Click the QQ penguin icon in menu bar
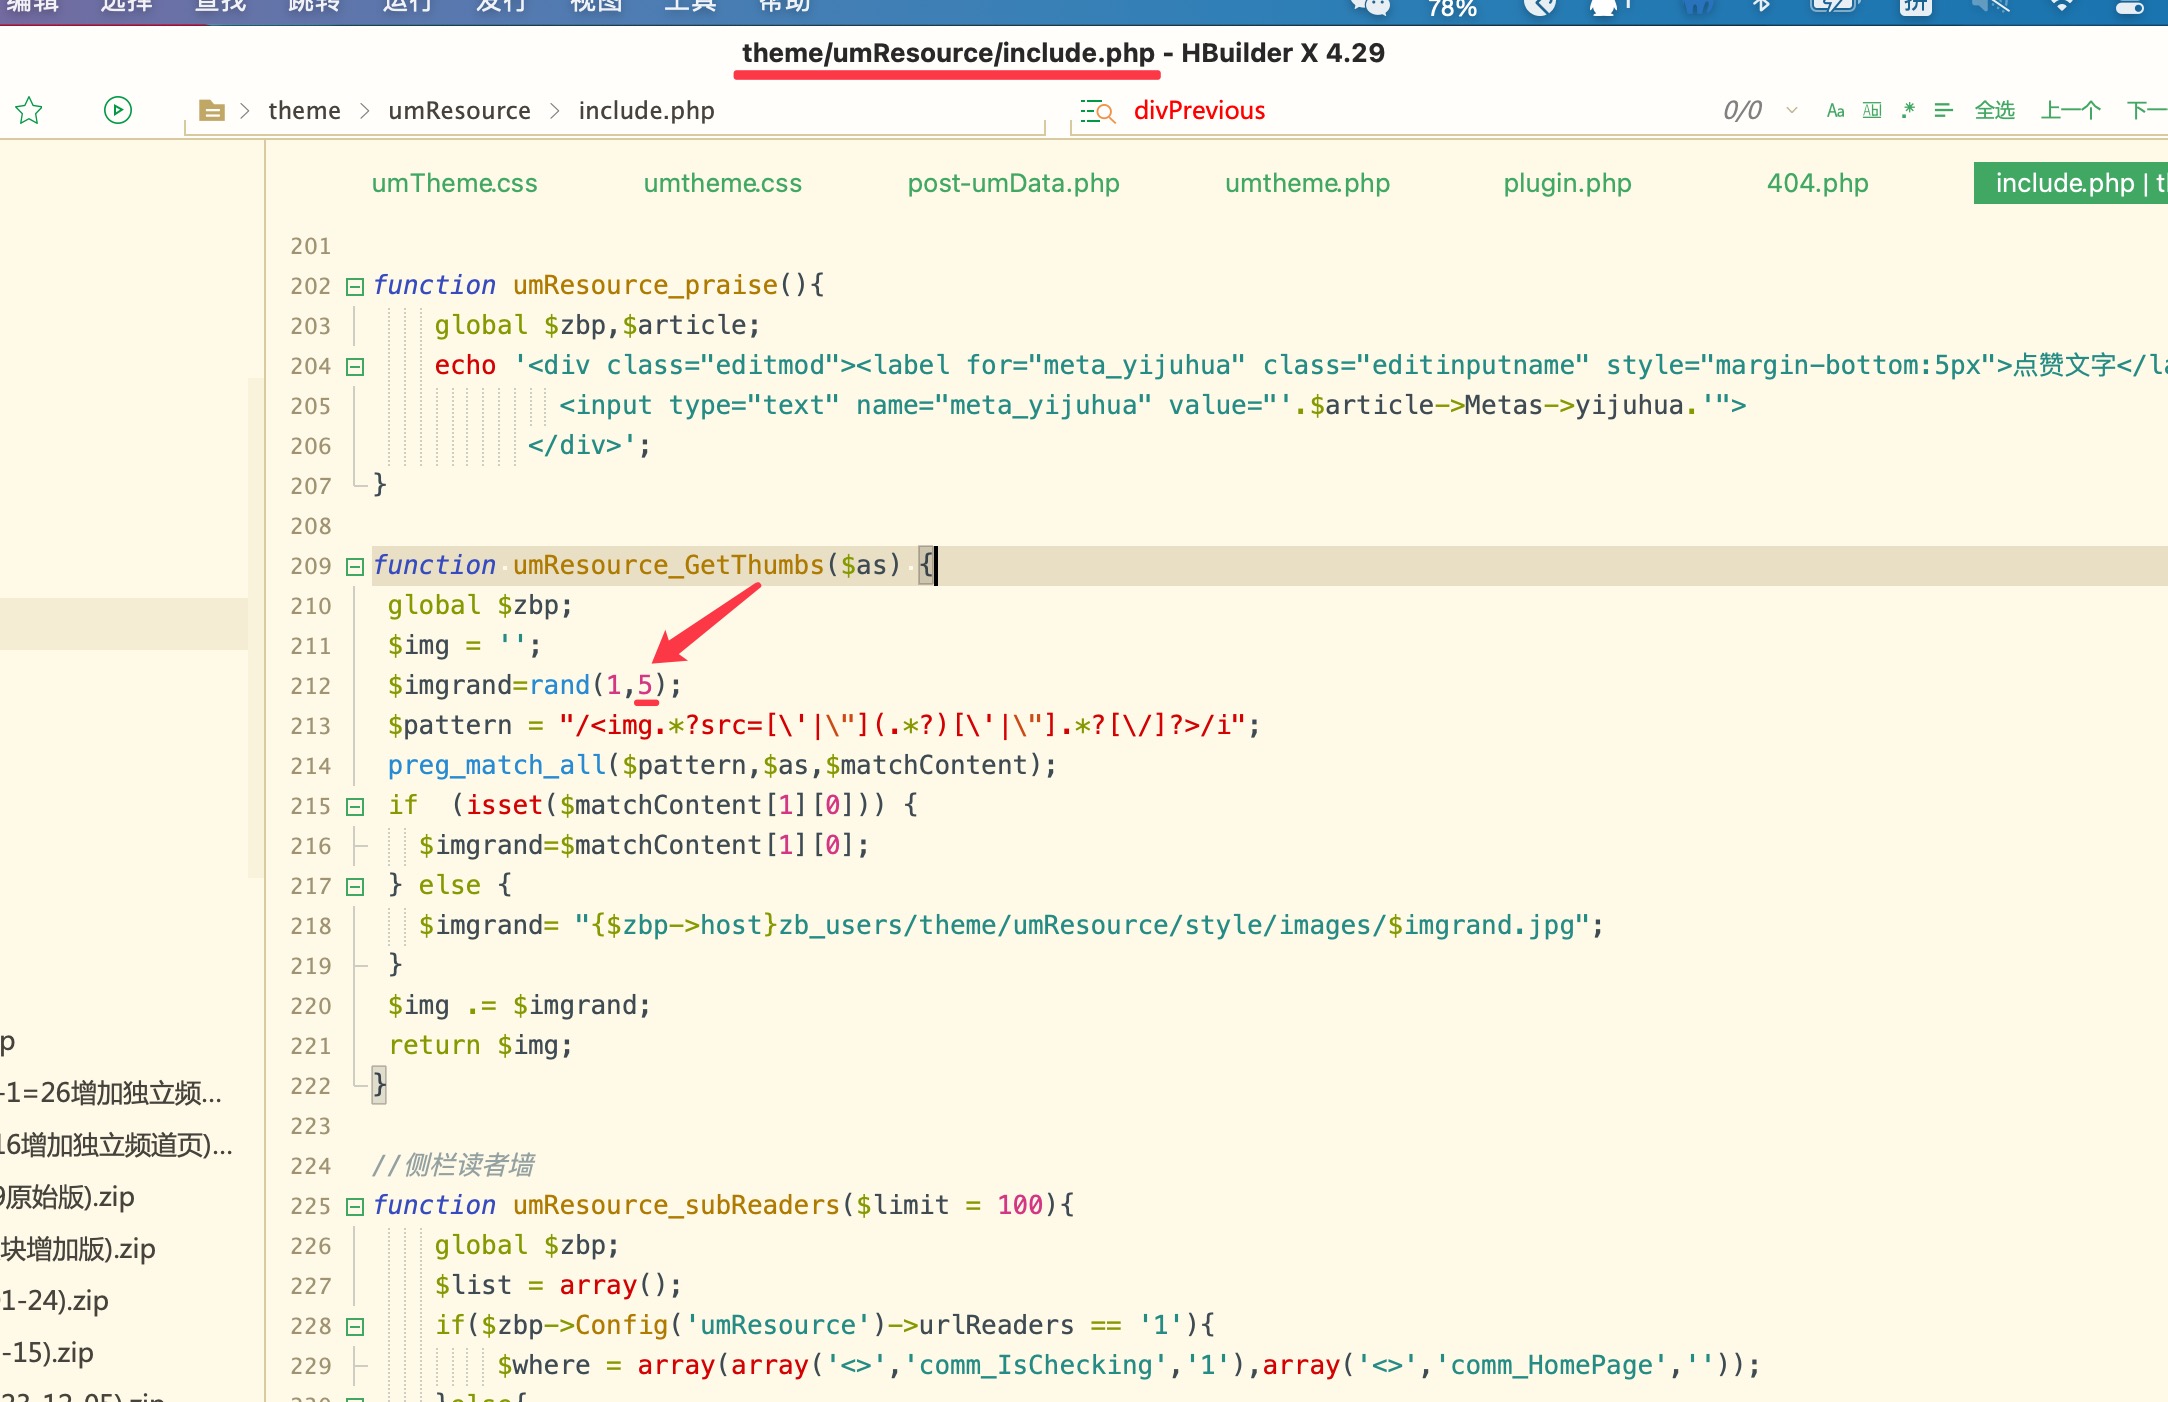This screenshot has height=1402, width=2168. pos(1604,7)
